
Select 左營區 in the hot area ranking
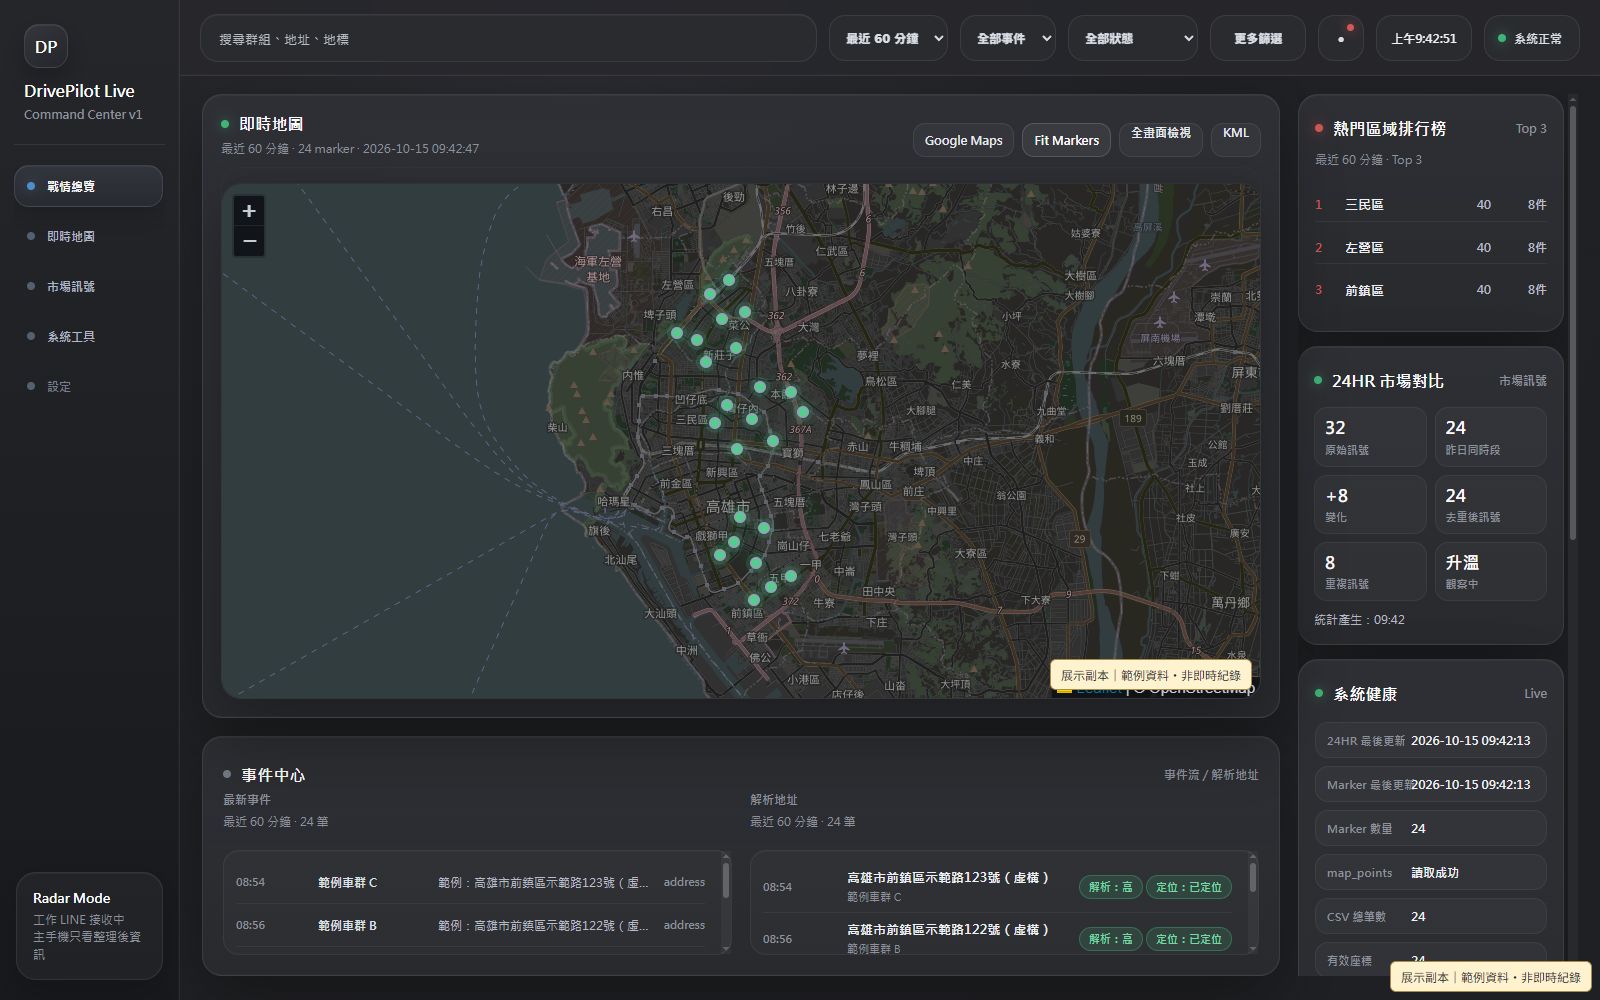1430,247
